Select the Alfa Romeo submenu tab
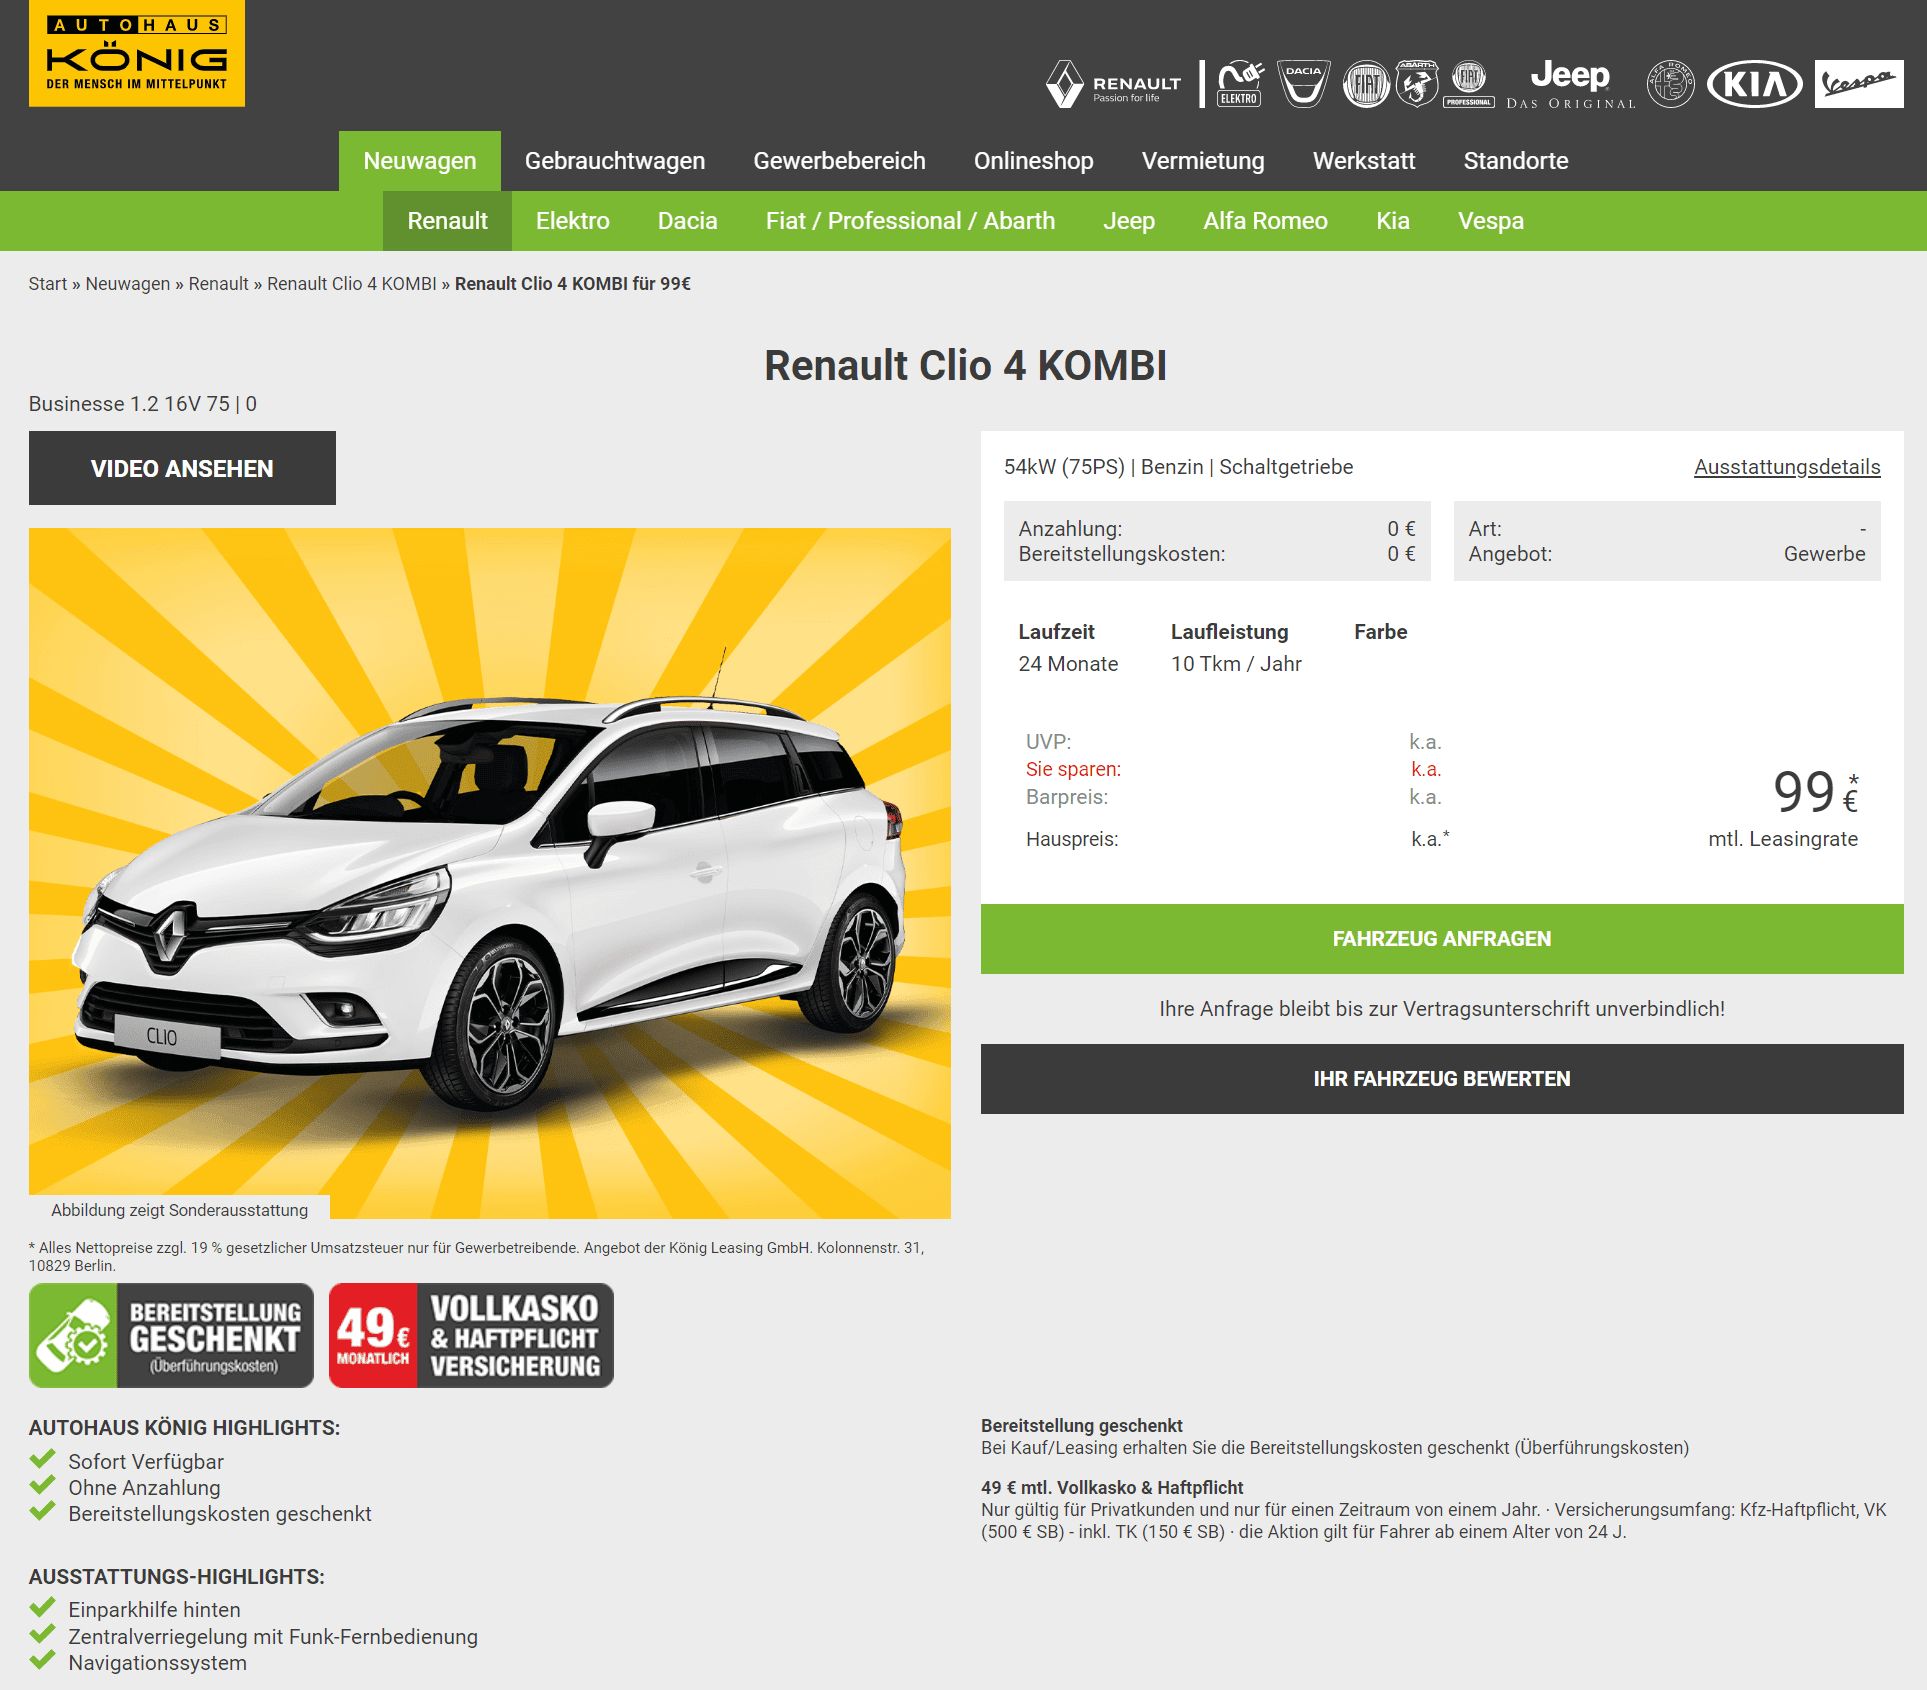The image size is (1927, 1690). tap(1265, 221)
